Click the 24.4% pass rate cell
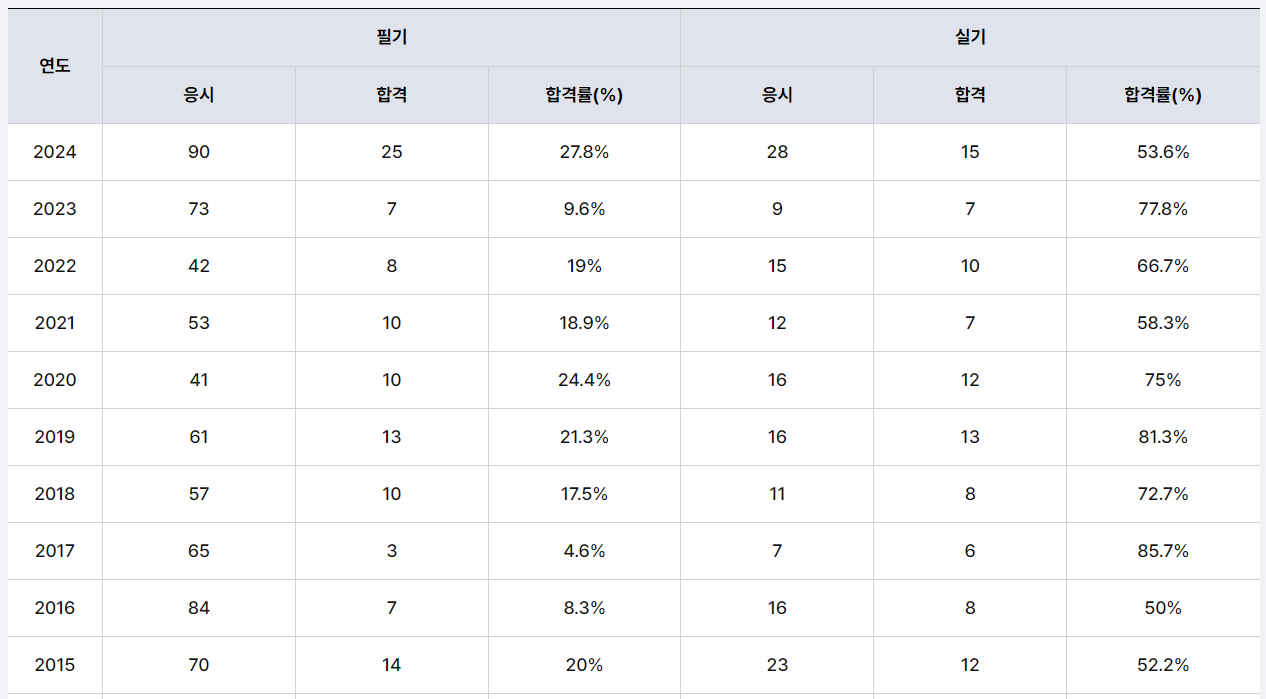 (x=584, y=380)
